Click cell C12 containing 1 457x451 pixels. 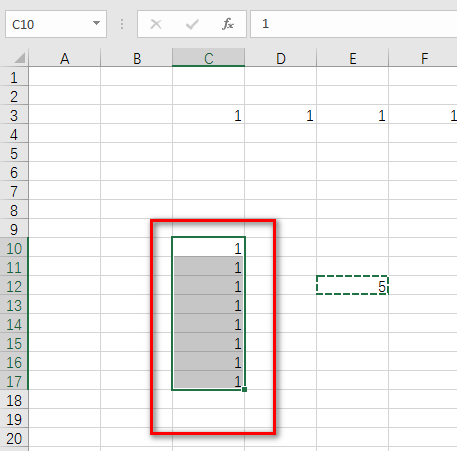[209, 285]
